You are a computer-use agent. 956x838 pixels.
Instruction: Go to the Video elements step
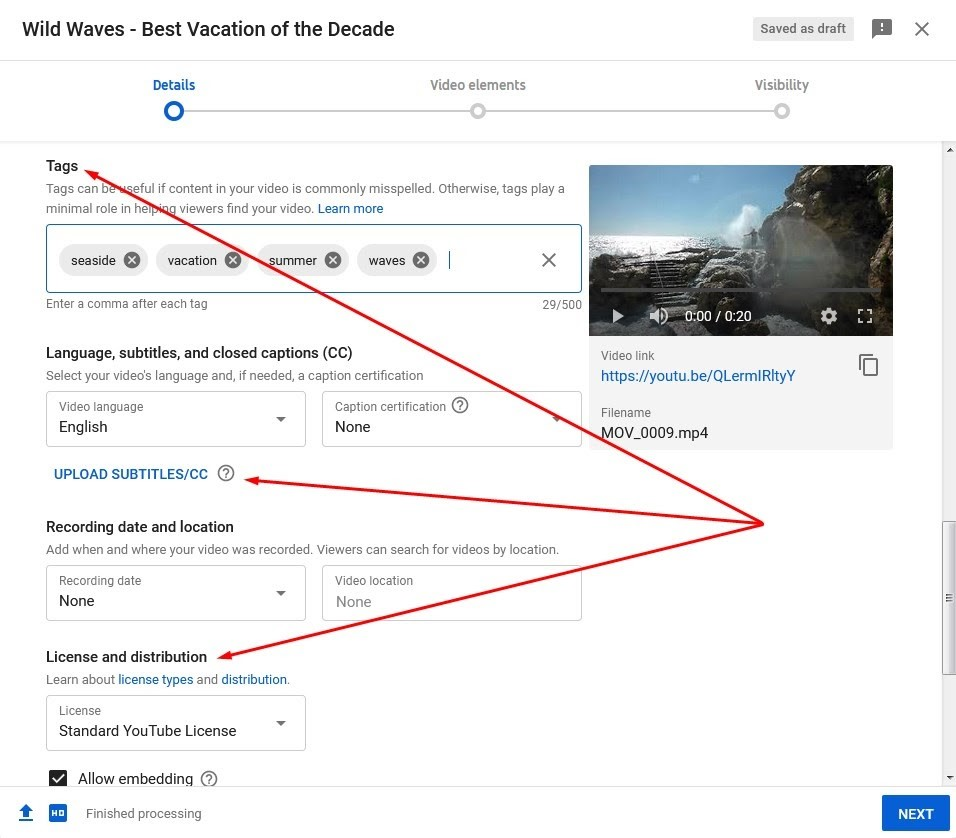coord(477,98)
